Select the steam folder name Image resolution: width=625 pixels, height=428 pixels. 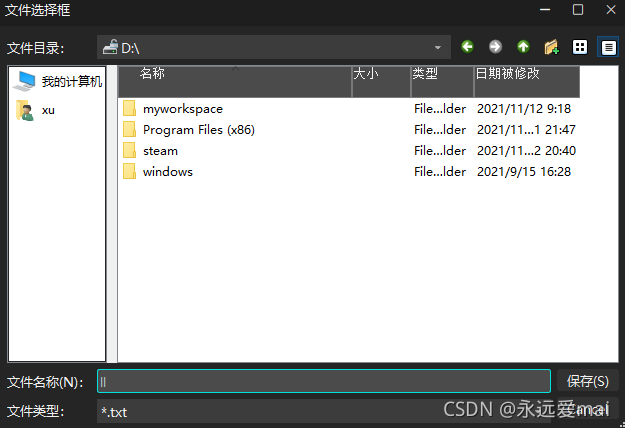(x=160, y=151)
